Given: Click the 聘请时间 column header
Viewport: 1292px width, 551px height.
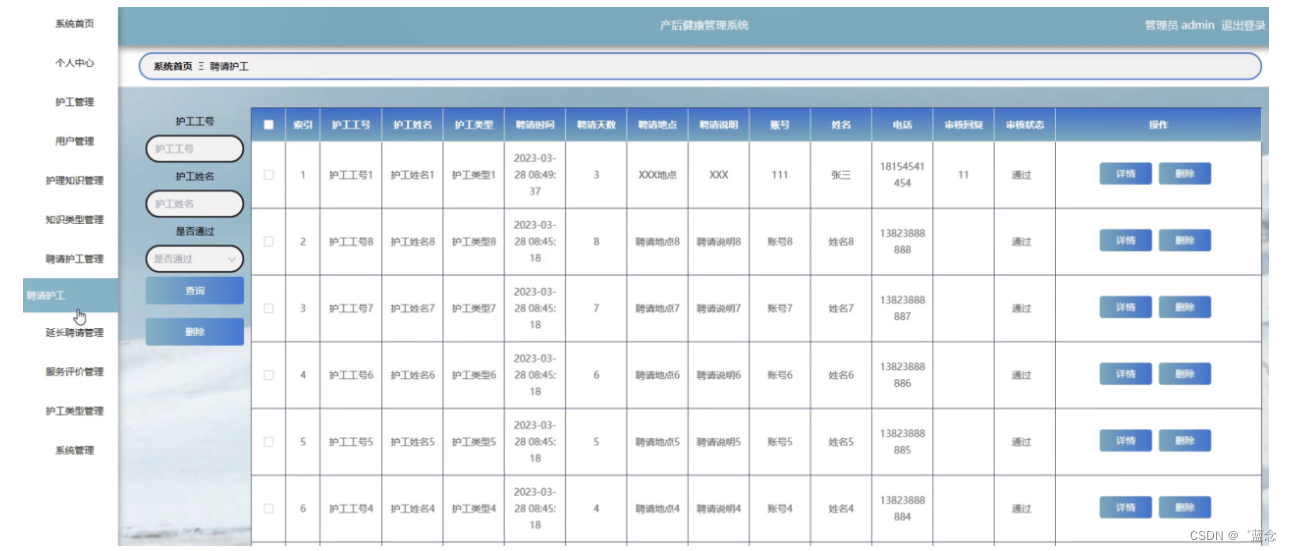Looking at the screenshot, I should (535, 125).
